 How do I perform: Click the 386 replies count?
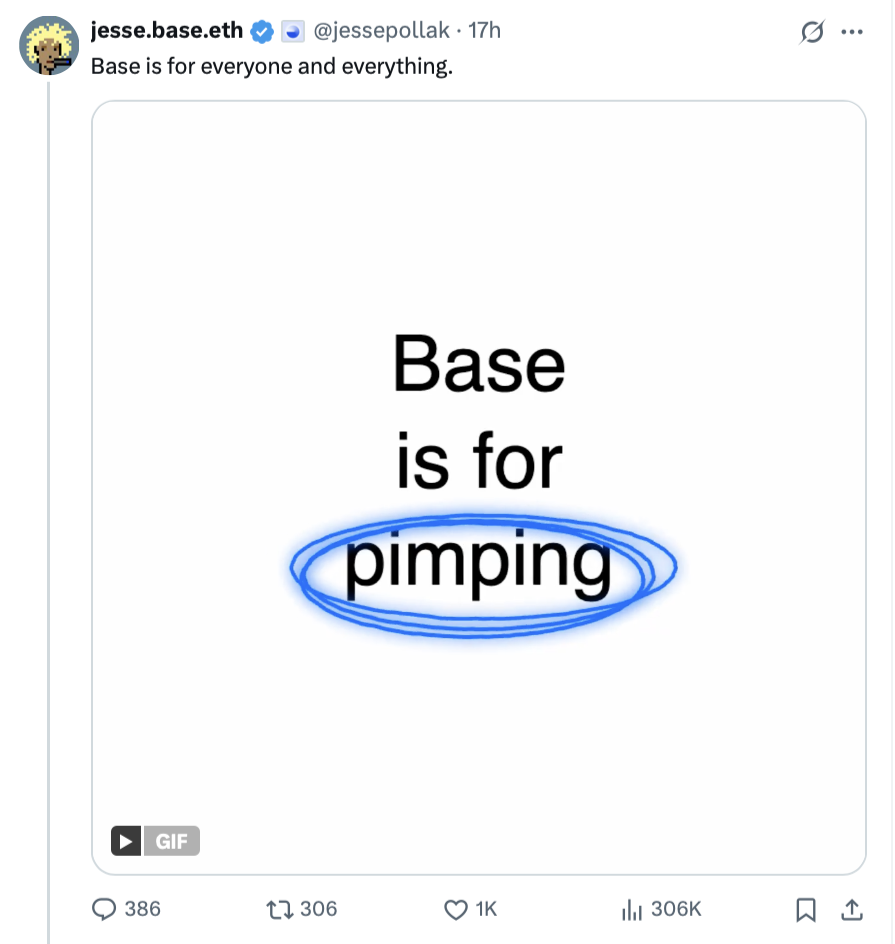143,909
